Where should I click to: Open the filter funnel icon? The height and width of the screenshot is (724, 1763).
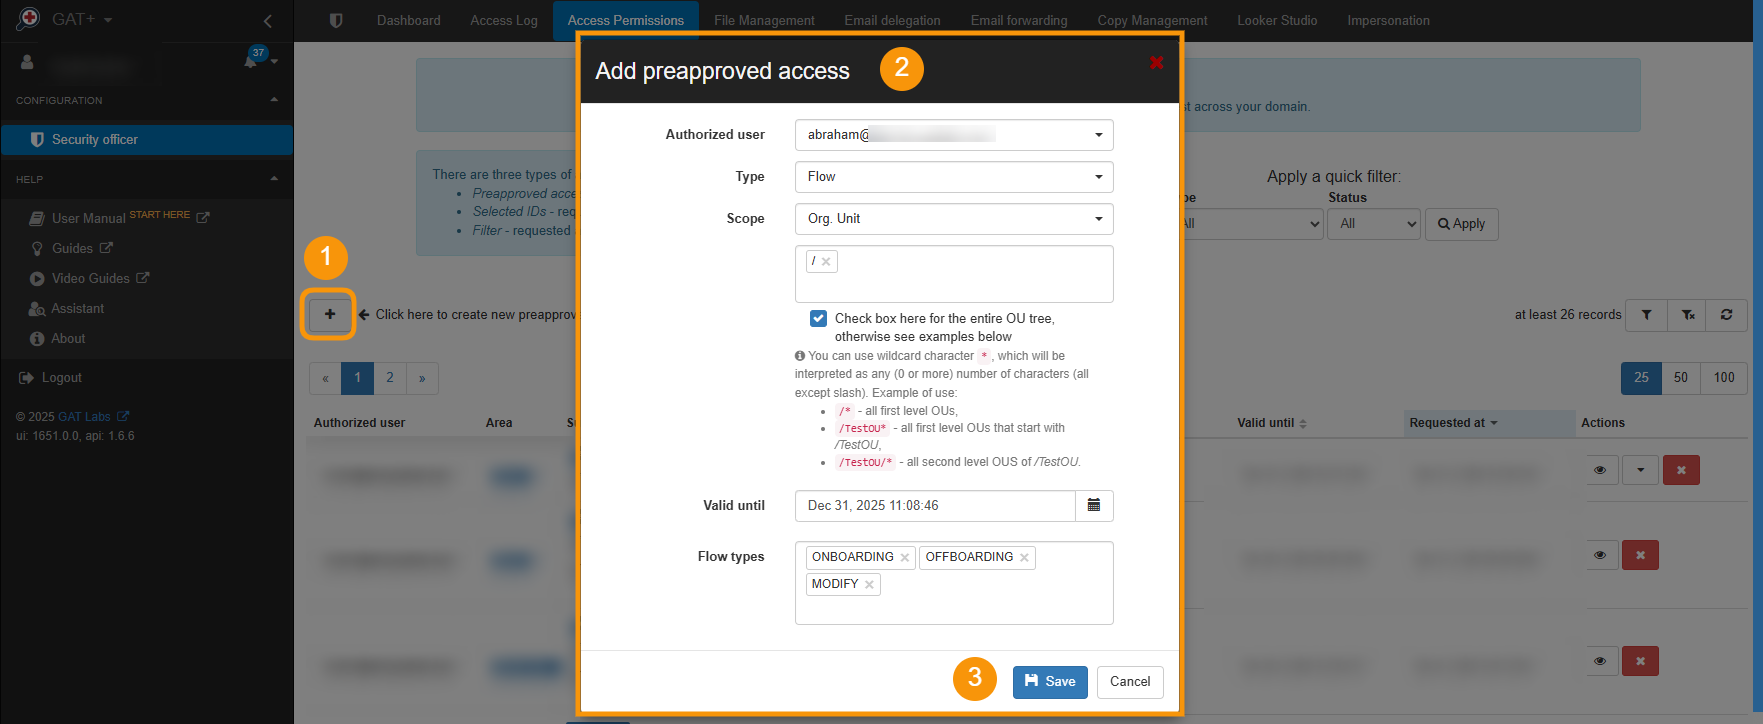click(x=1646, y=315)
